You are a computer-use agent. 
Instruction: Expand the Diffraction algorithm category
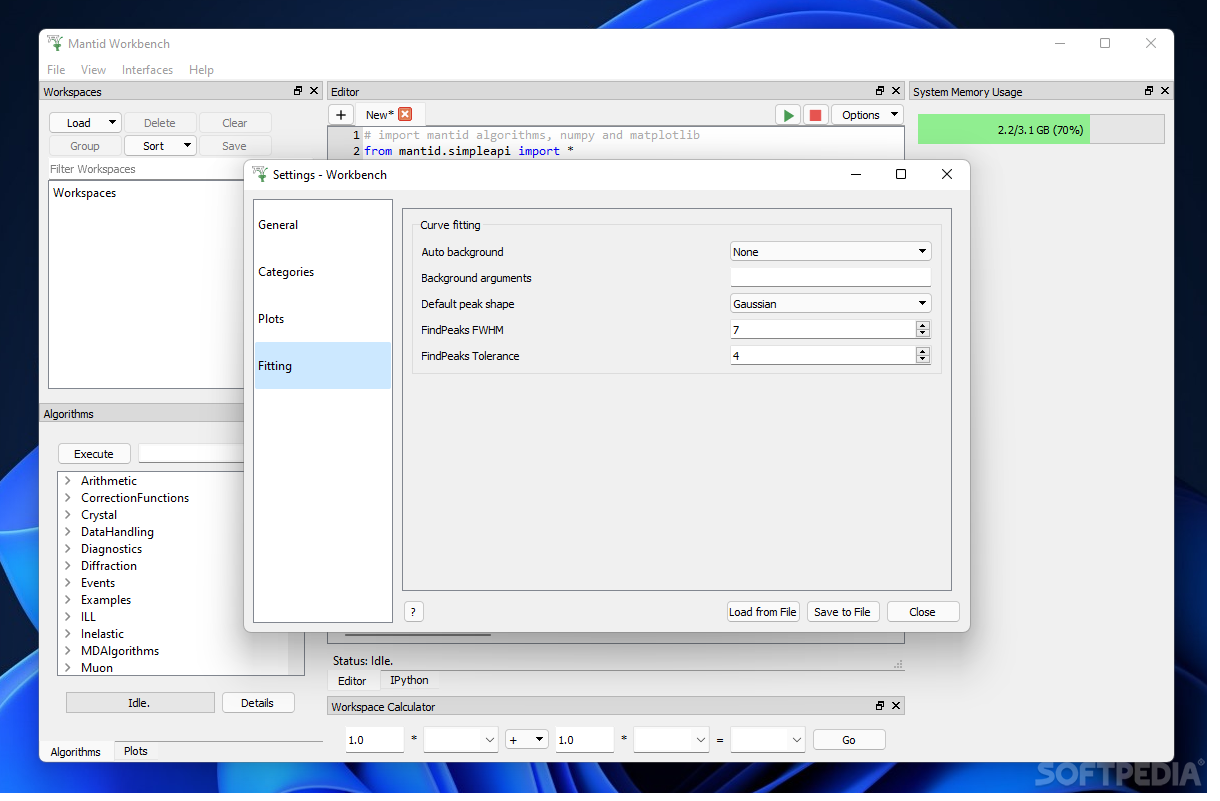(68, 566)
